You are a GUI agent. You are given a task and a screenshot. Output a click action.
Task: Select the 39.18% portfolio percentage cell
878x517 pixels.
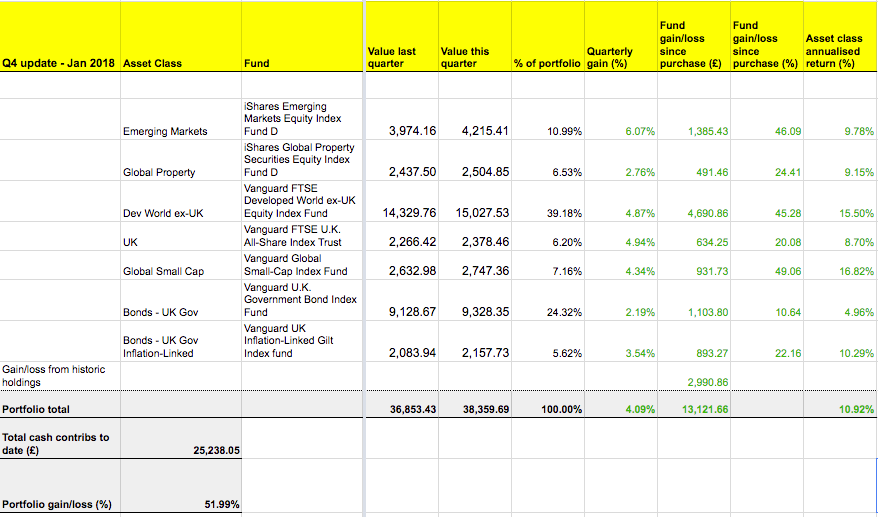tap(546, 213)
